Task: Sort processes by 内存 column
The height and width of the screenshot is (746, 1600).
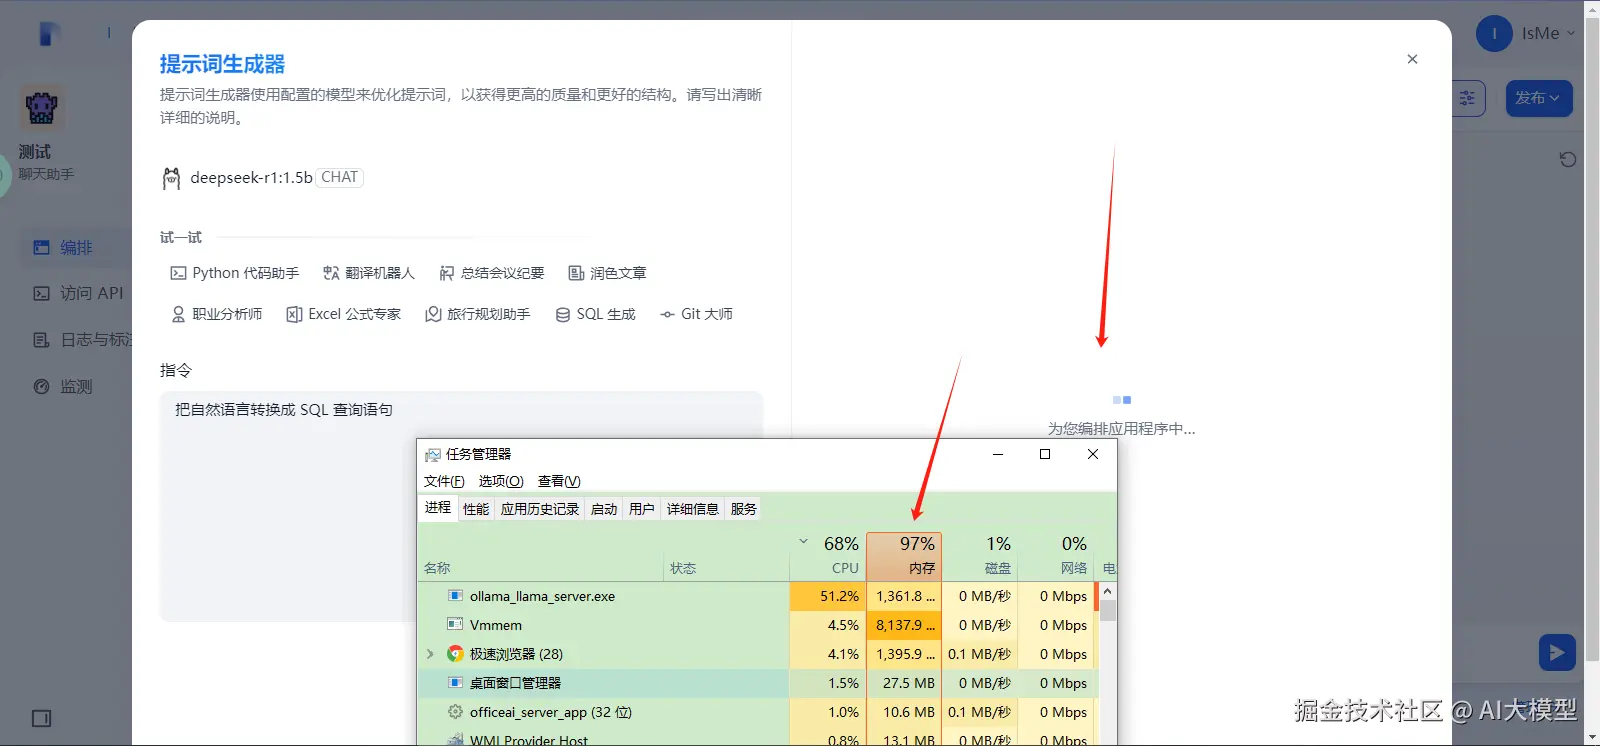Action: pos(904,556)
